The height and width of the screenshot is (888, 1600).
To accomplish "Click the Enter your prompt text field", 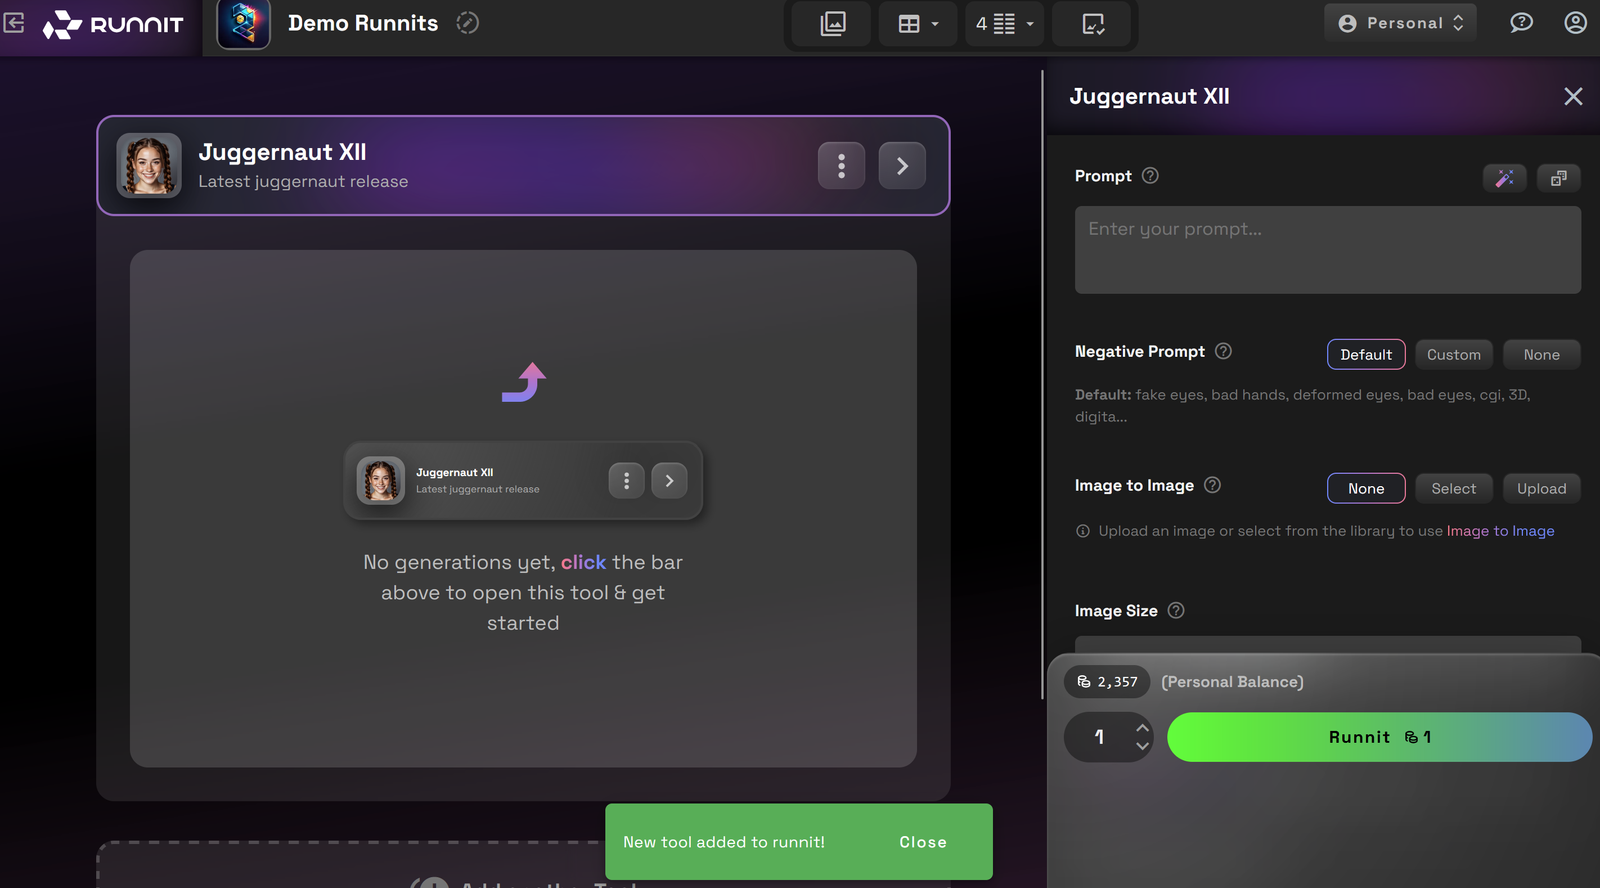I will pos(1327,250).
